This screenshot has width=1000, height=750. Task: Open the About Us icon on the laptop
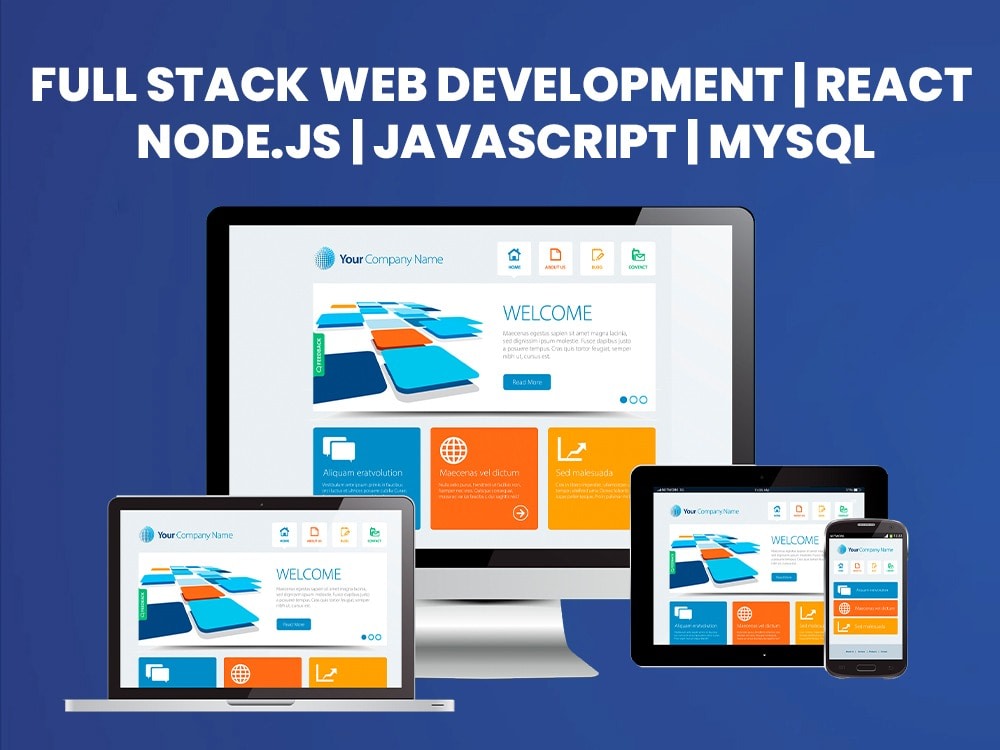tap(314, 534)
